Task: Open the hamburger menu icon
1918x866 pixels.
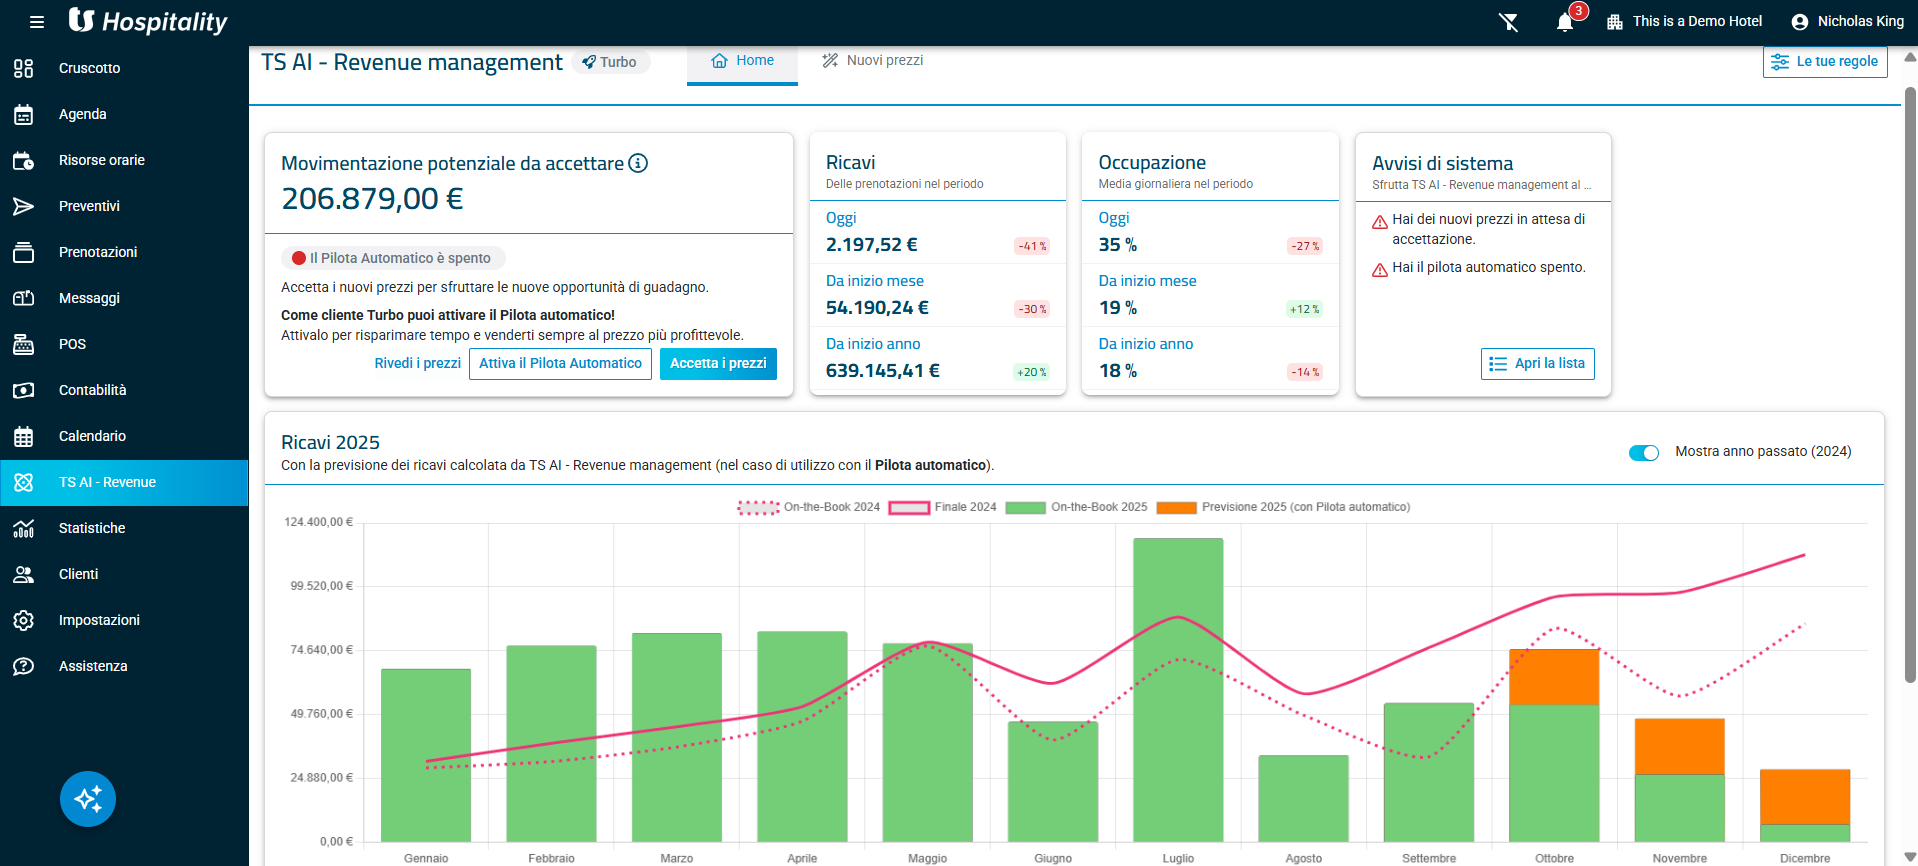Action: pyautogui.click(x=37, y=22)
